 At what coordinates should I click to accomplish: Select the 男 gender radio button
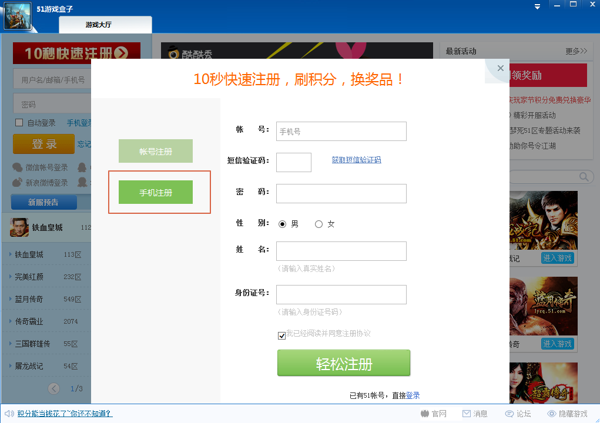pos(283,224)
